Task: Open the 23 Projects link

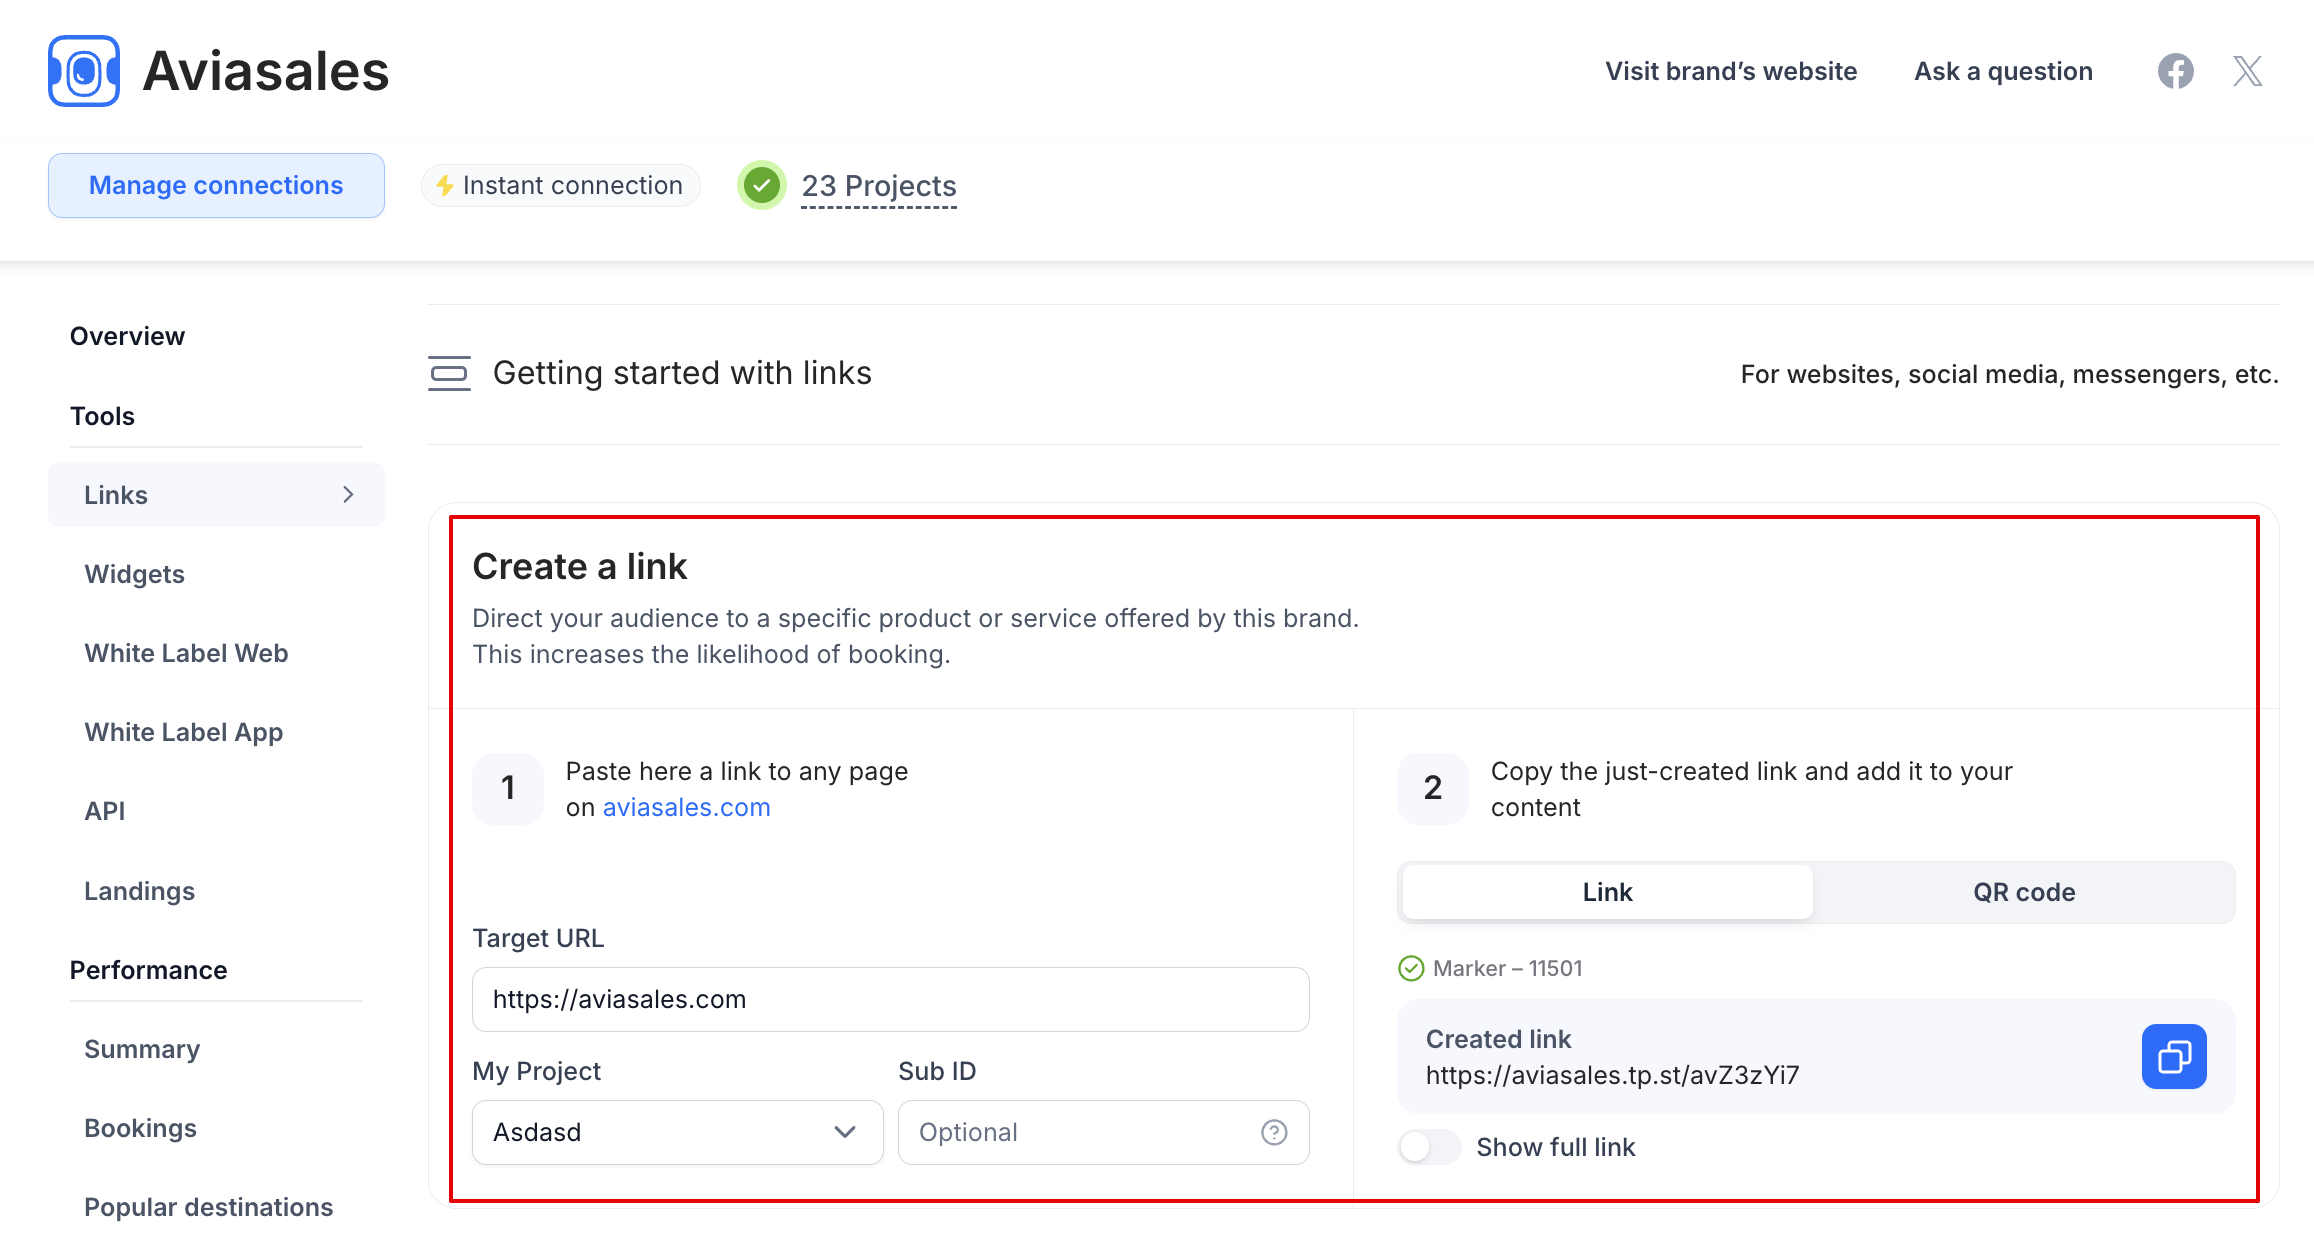Action: coord(879,186)
